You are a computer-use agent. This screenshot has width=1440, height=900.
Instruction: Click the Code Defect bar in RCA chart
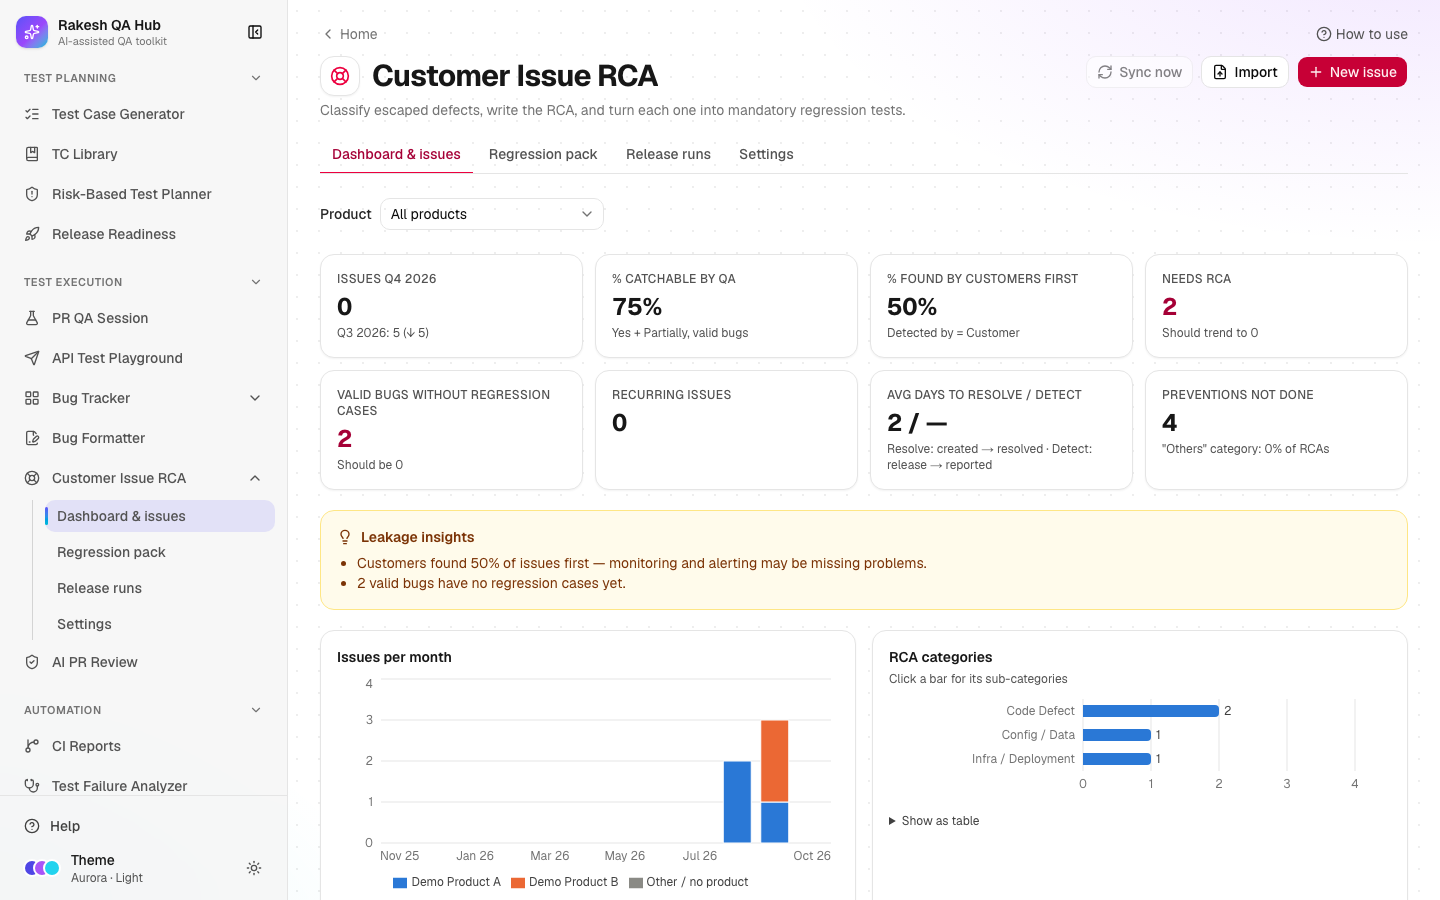pyautogui.click(x=1151, y=711)
